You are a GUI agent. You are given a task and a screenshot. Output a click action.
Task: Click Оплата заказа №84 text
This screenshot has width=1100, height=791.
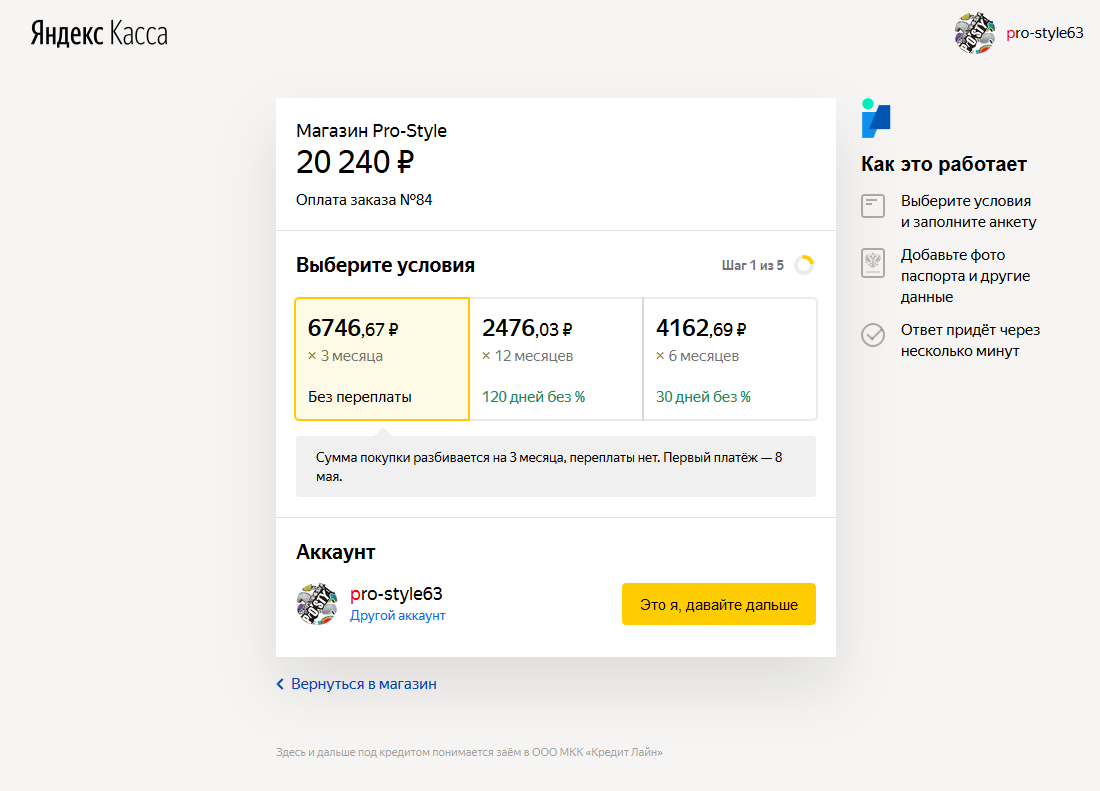364,200
